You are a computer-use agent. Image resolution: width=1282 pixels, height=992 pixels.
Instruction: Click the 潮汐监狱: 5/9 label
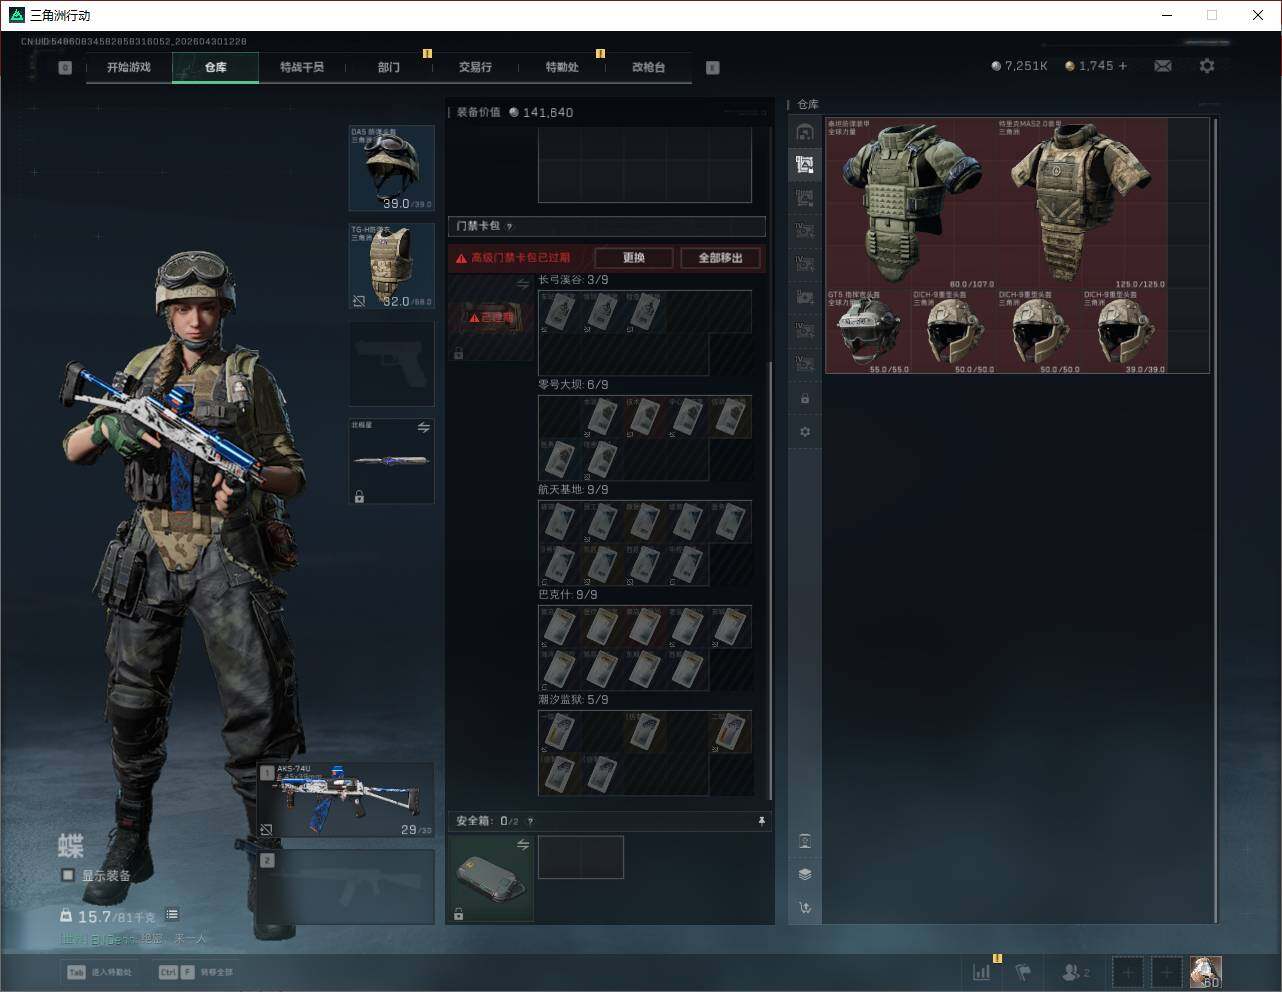[x=573, y=700]
